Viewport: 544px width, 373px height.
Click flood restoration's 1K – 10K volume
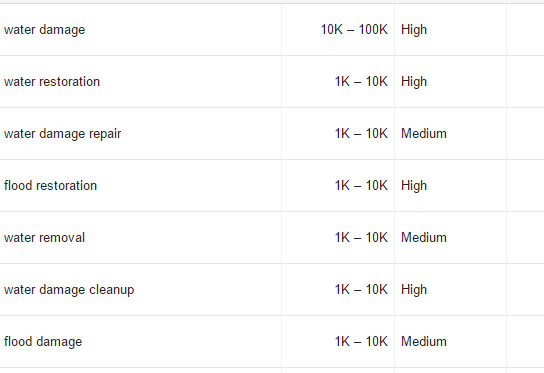pos(361,186)
